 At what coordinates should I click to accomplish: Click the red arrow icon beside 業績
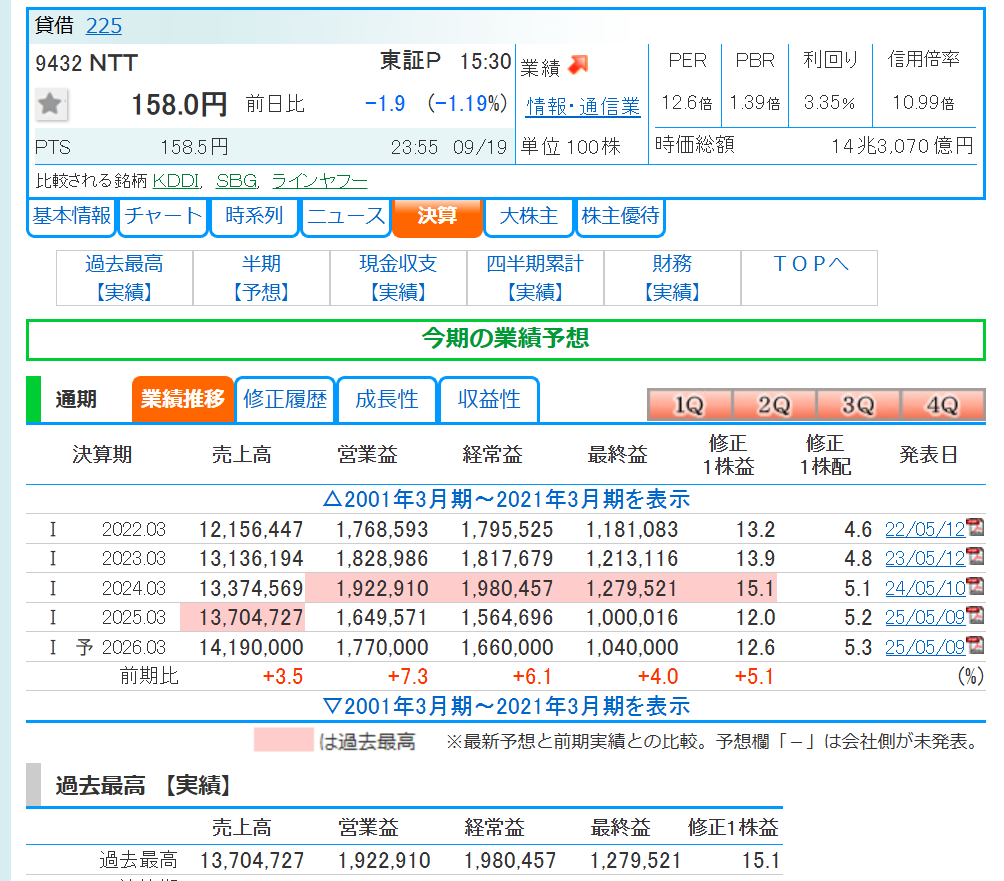pyautogui.click(x=578, y=65)
